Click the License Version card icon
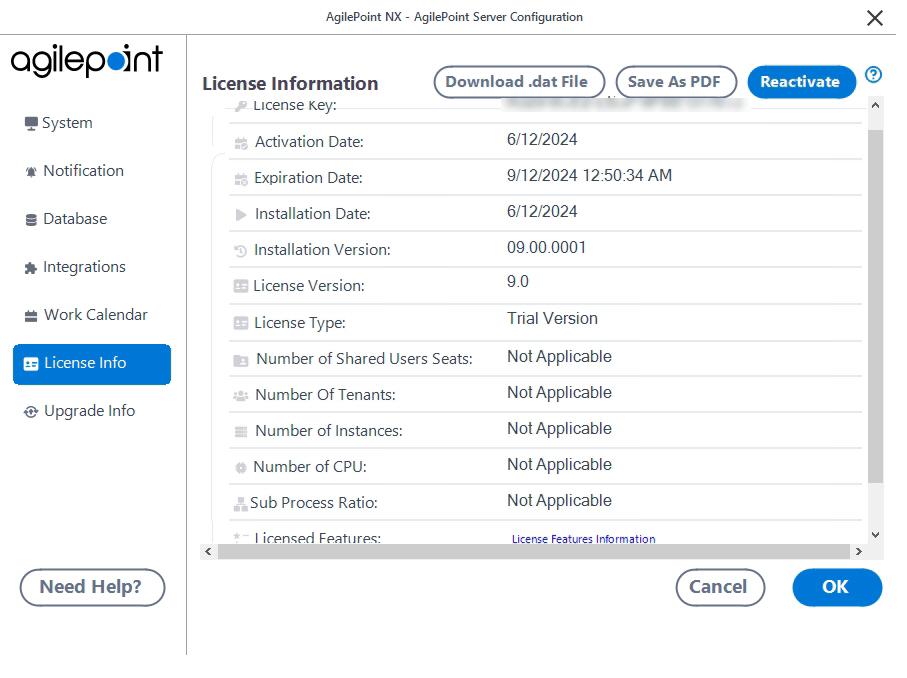This screenshot has height=678, width=907. [x=241, y=286]
